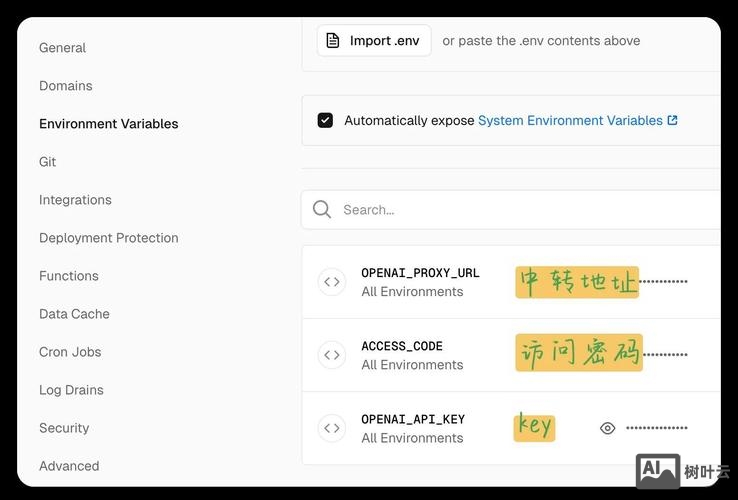Go to Domains settings

(65, 86)
